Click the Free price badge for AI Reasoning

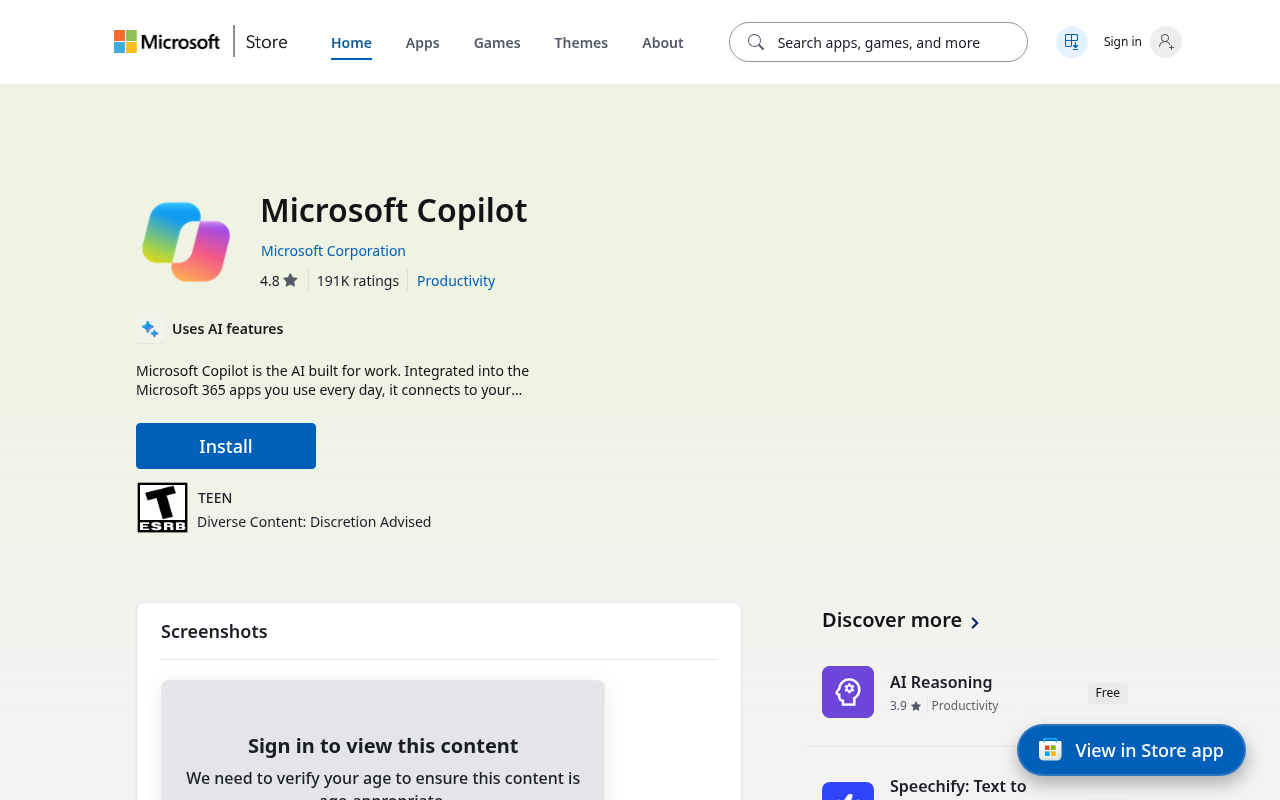(1108, 693)
